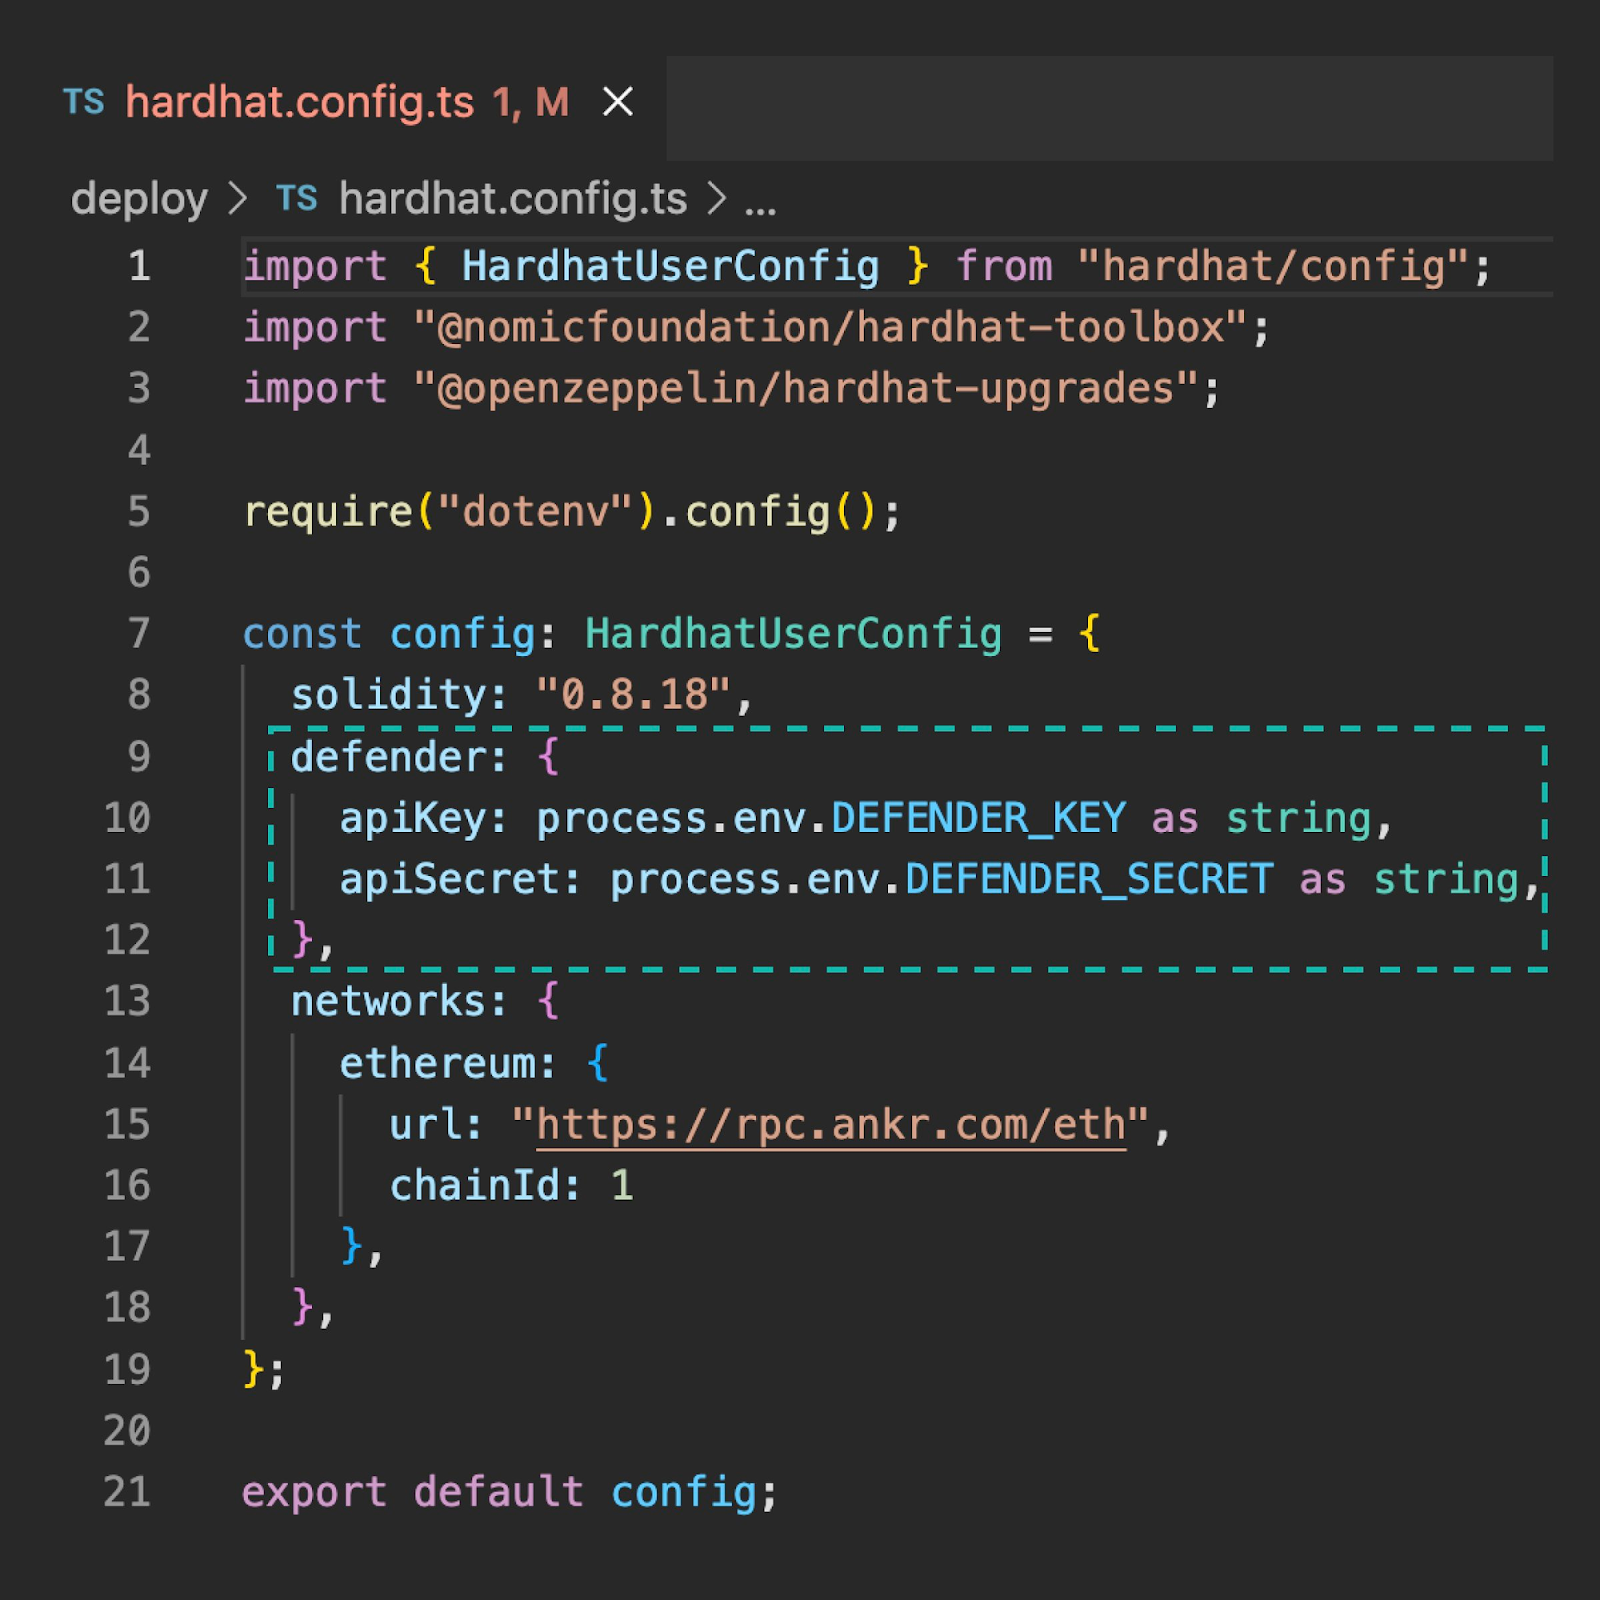The height and width of the screenshot is (1600, 1600).
Task: Click the defender property name
Action: tap(388, 757)
